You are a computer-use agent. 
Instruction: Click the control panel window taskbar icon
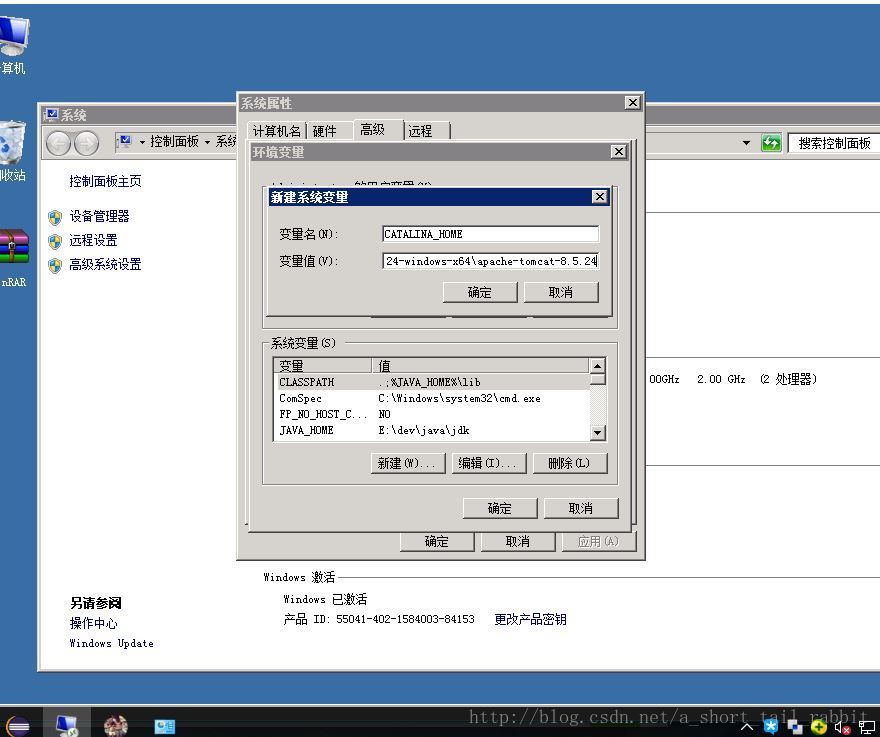[164, 726]
